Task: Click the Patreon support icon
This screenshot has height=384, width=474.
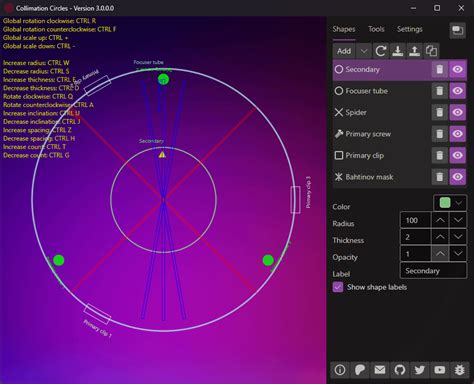Action: point(360,370)
